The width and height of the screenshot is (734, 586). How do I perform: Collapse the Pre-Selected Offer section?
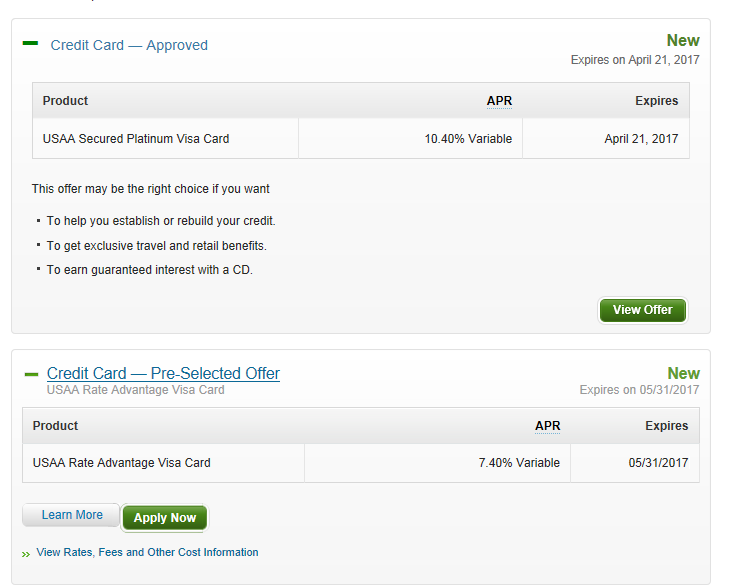[x=31, y=374]
